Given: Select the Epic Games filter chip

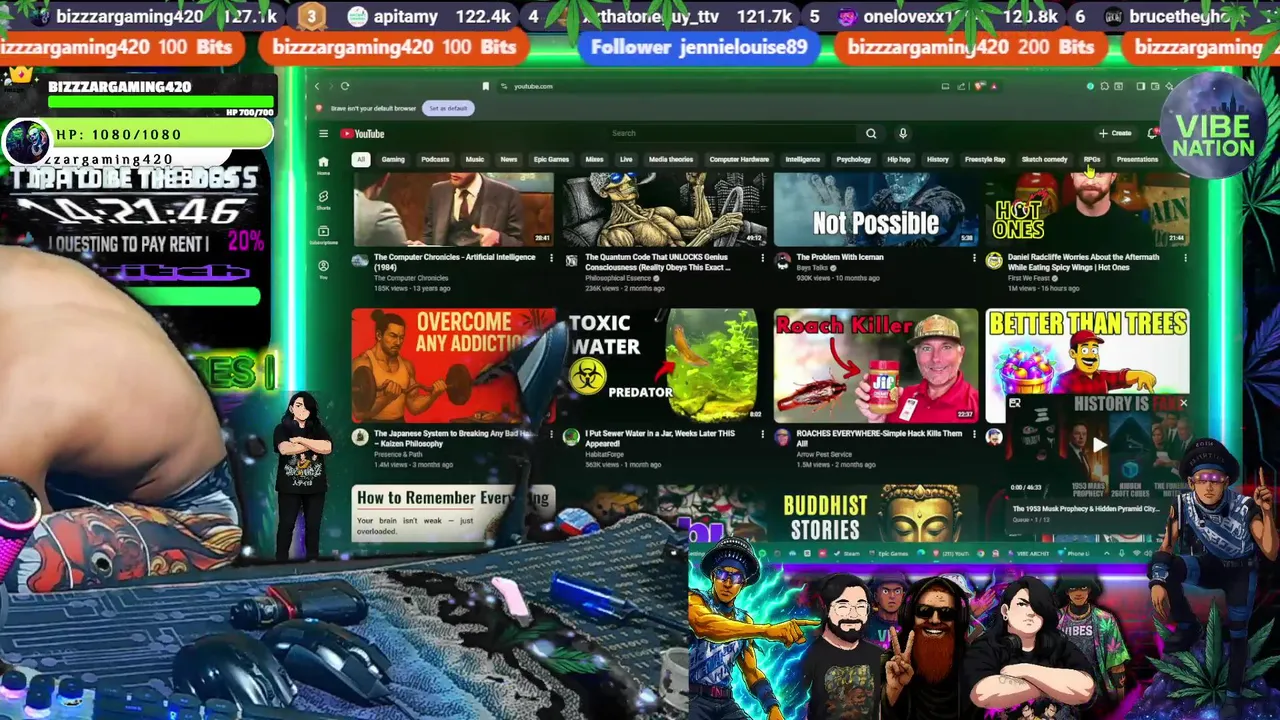Looking at the screenshot, I should pos(551,160).
